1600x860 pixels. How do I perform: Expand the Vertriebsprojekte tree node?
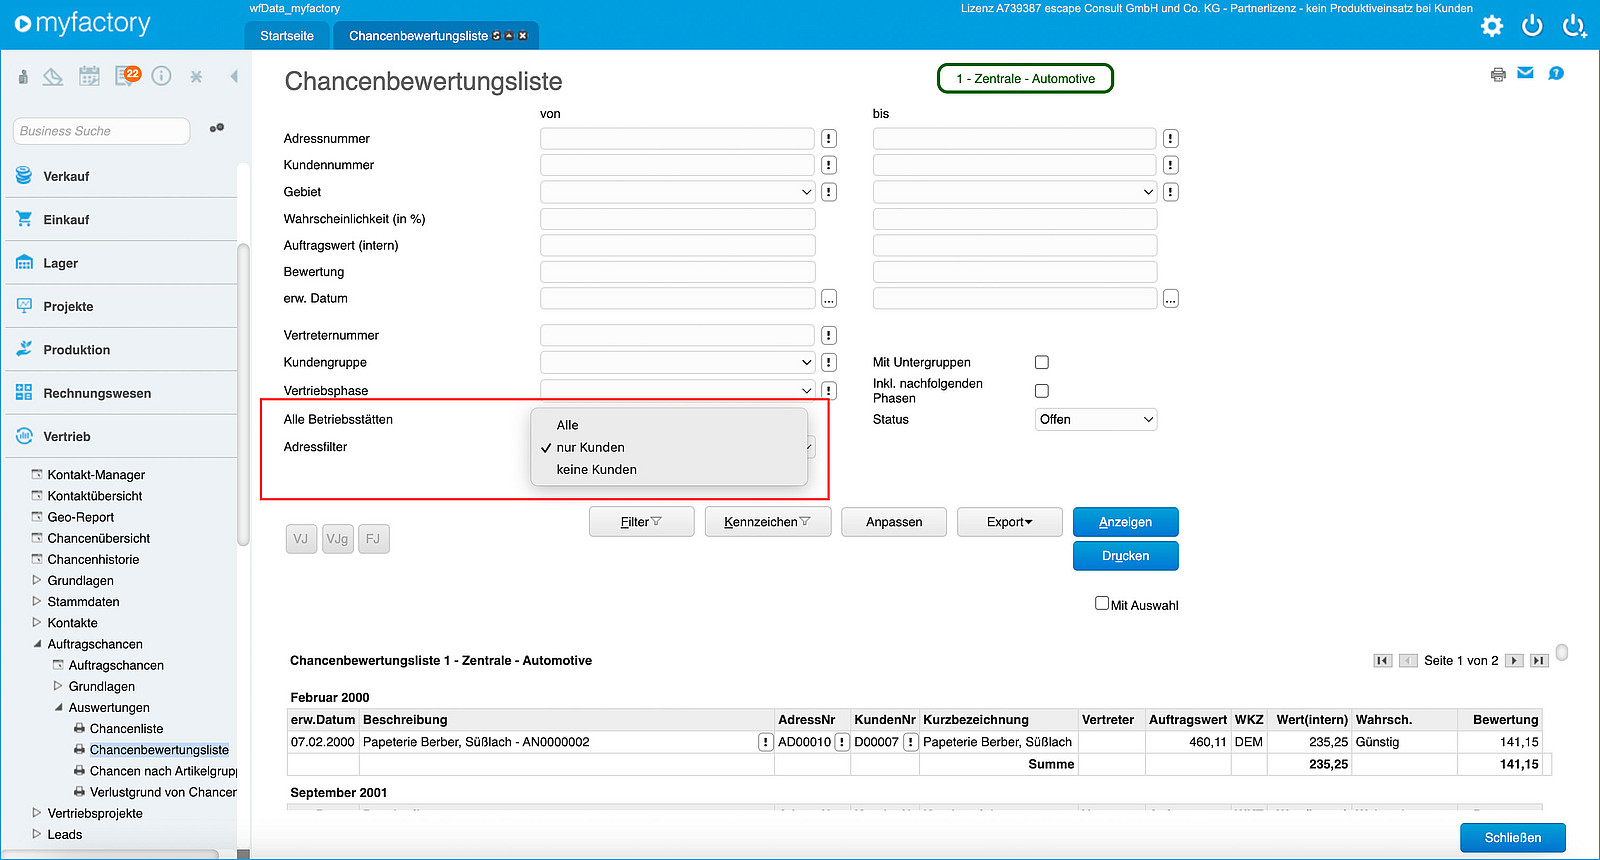37,813
